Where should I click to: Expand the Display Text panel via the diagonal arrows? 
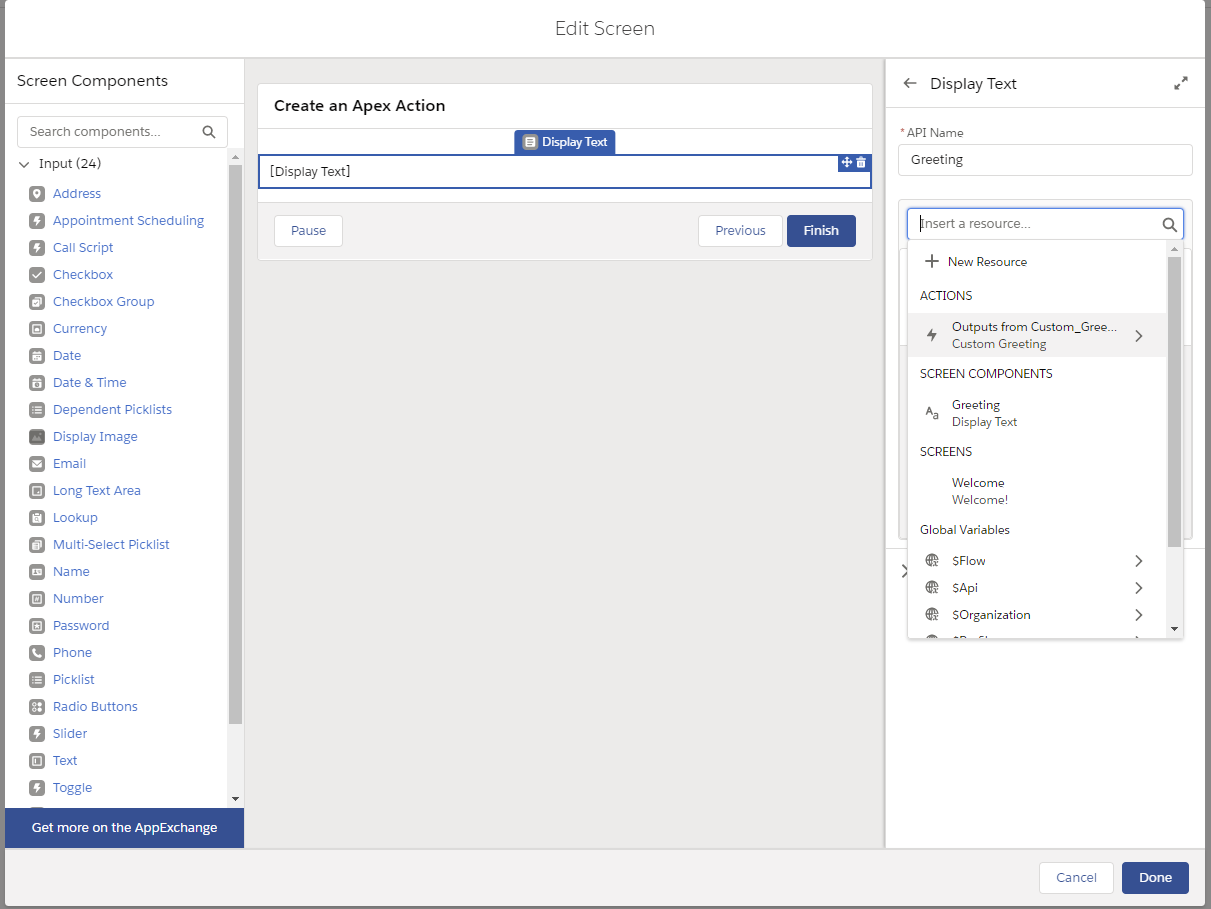click(1181, 84)
